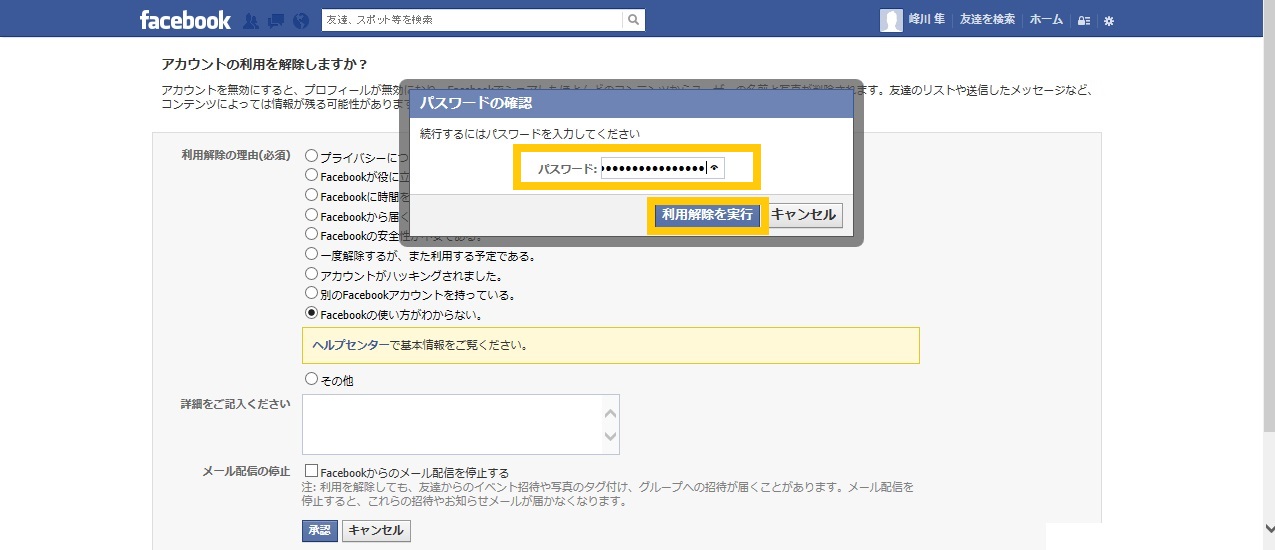Image resolution: width=1275 pixels, height=550 pixels.
Task: Open the settings gear menu
Action: pos(1109,20)
